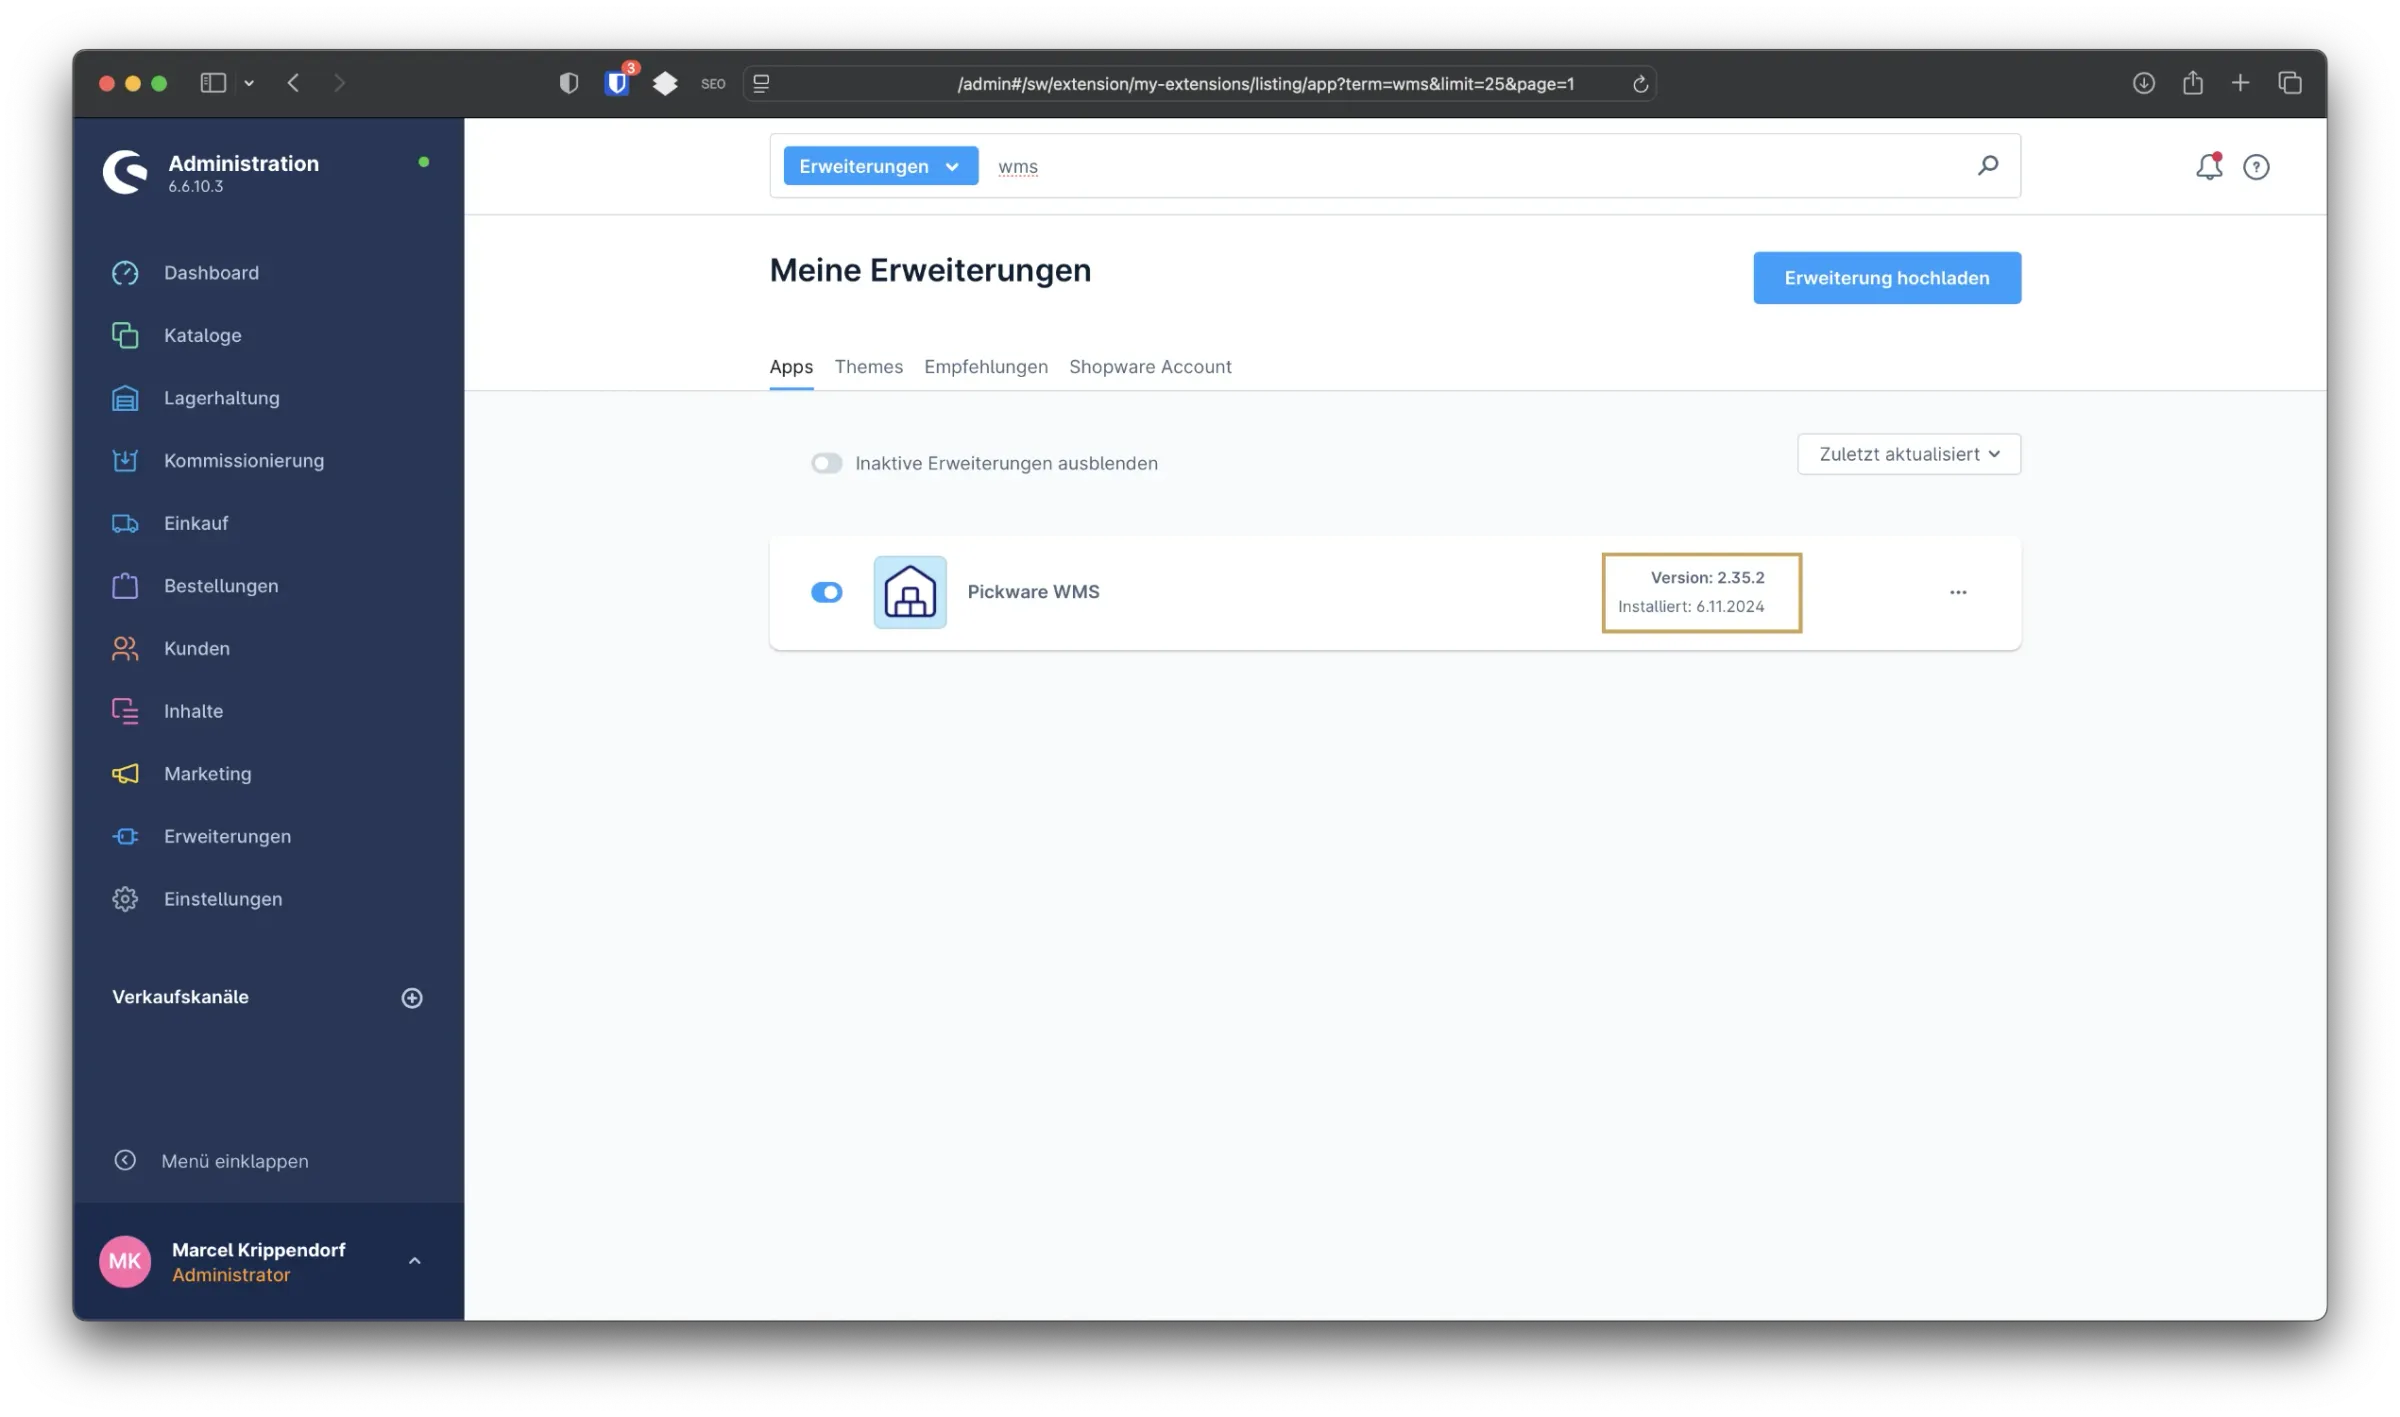Open the Kommissionierung section
Image resolution: width=2400 pixels, height=1417 pixels.
point(243,460)
